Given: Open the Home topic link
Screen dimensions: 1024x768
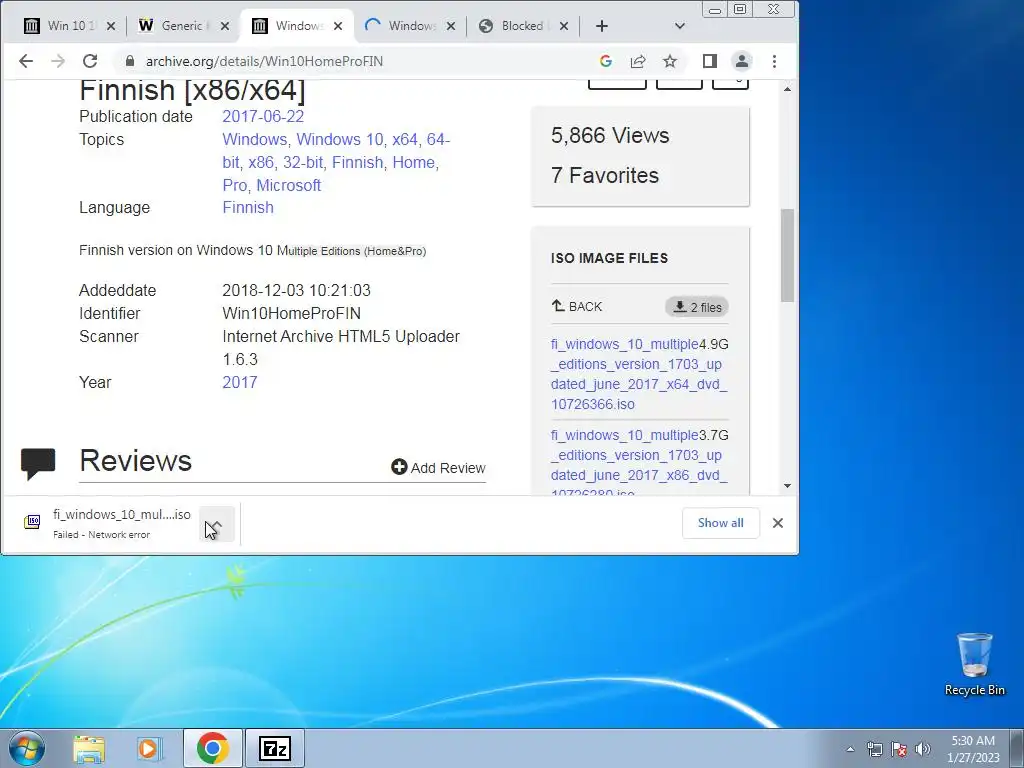Looking at the screenshot, I should pyautogui.click(x=415, y=162).
